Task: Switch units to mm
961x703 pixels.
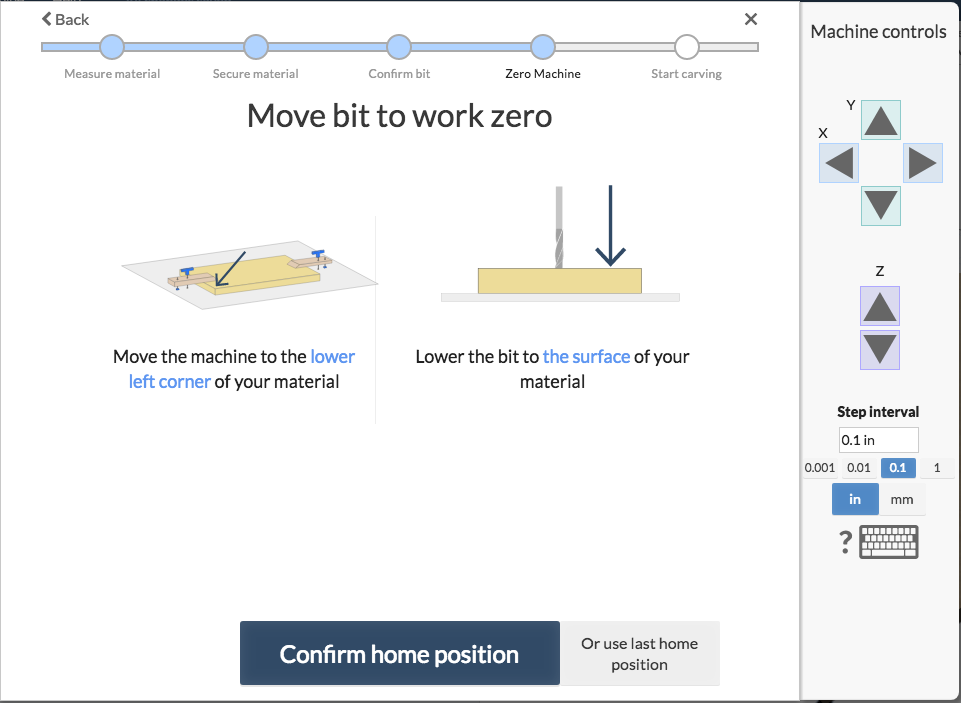Action: point(902,499)
